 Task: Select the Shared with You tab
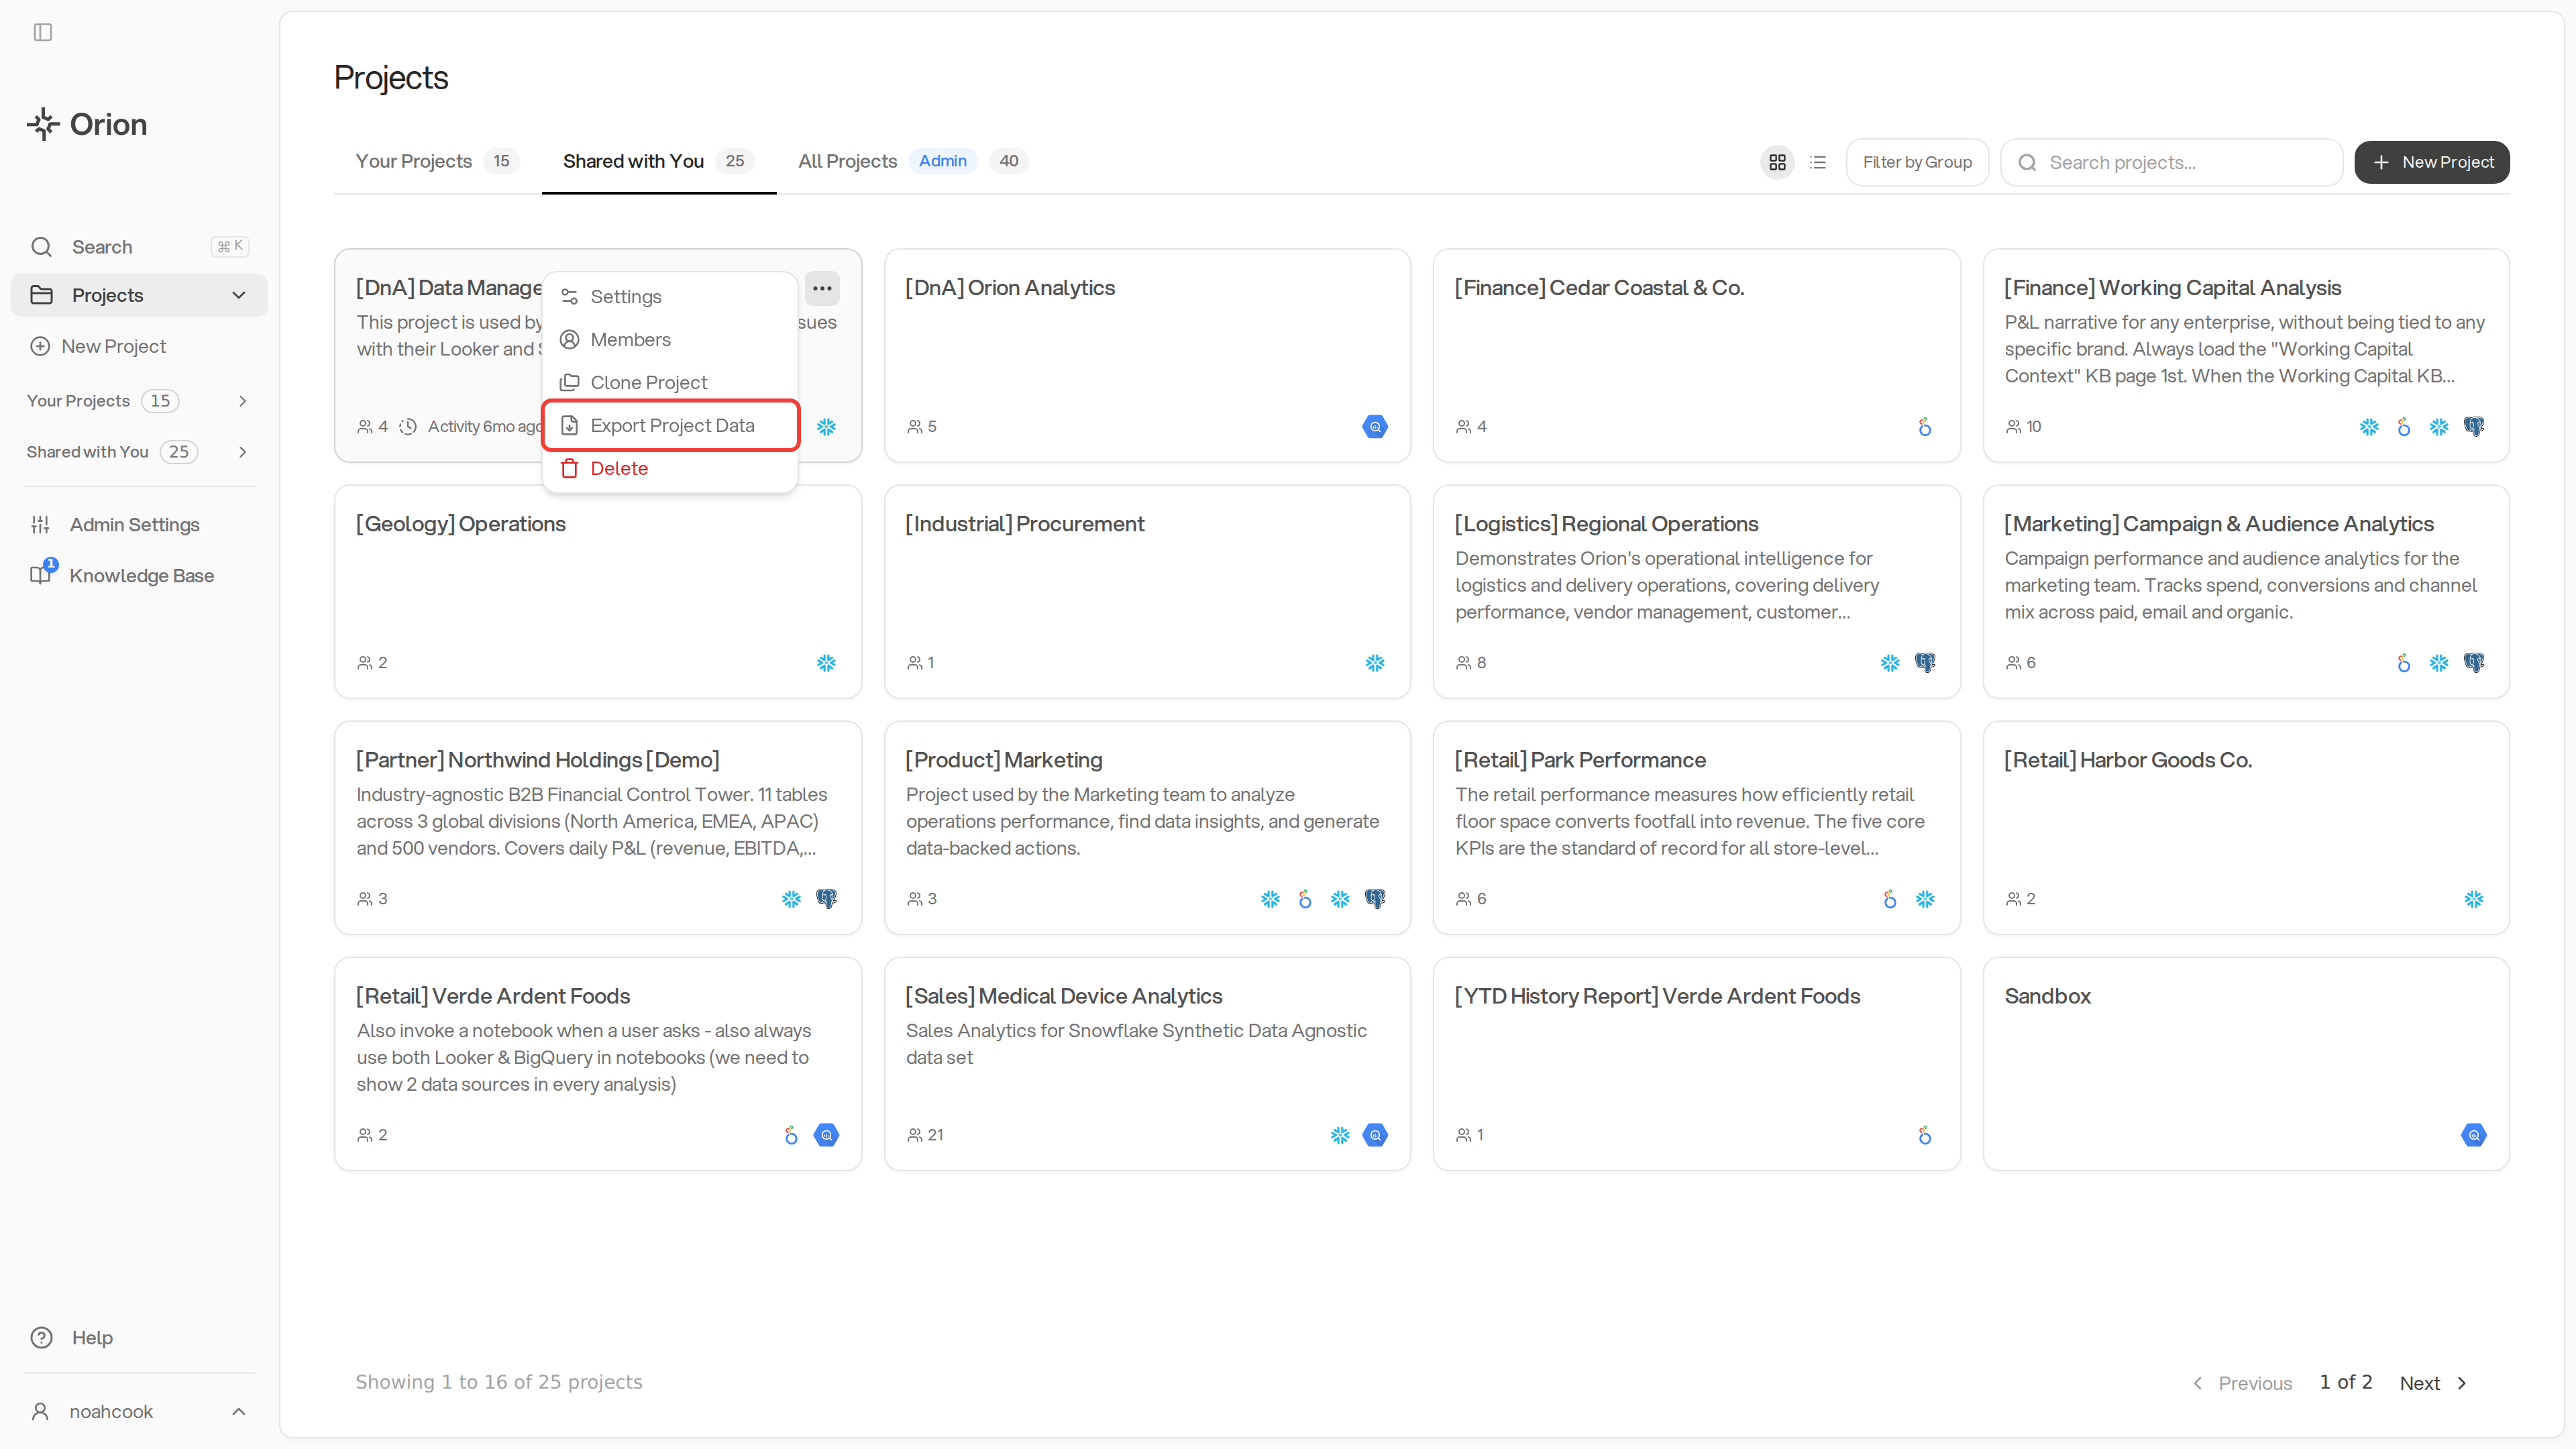[x=658, y=161]
